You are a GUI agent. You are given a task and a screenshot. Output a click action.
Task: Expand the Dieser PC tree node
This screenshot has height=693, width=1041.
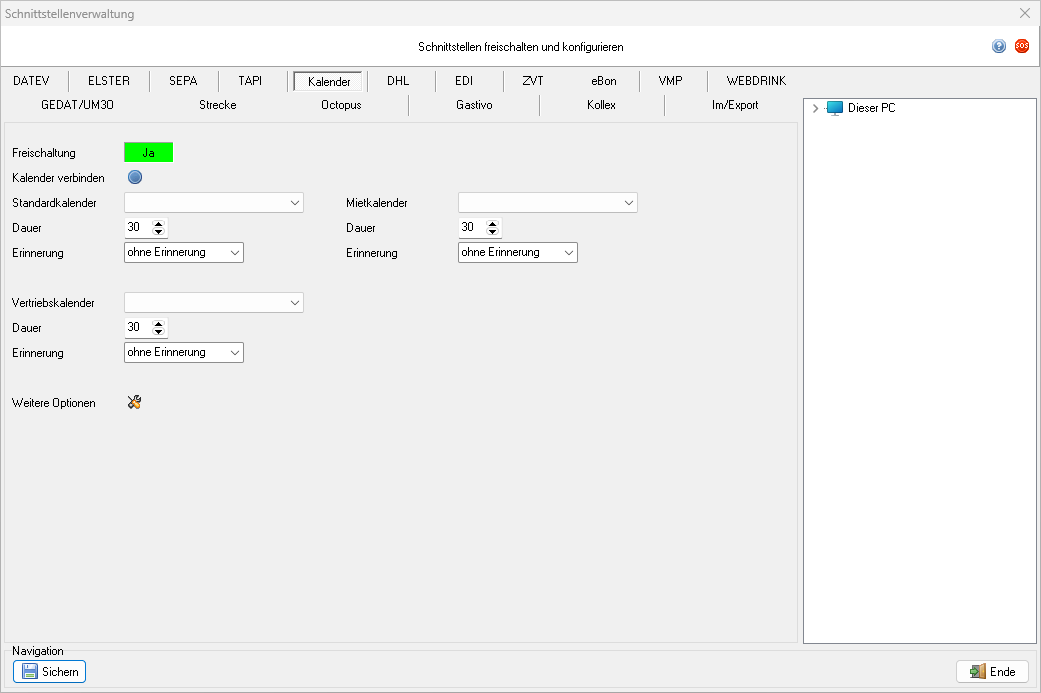click(816, 108)
